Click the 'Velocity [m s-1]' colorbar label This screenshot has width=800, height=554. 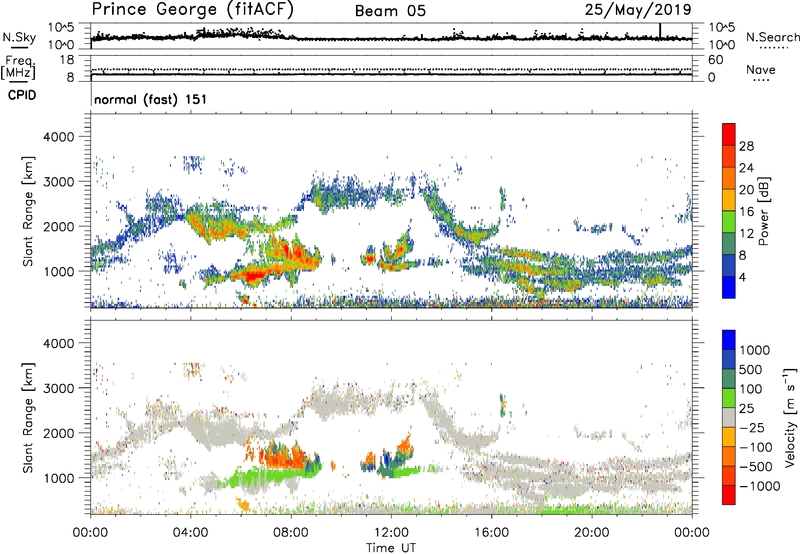tap(790, 417)
